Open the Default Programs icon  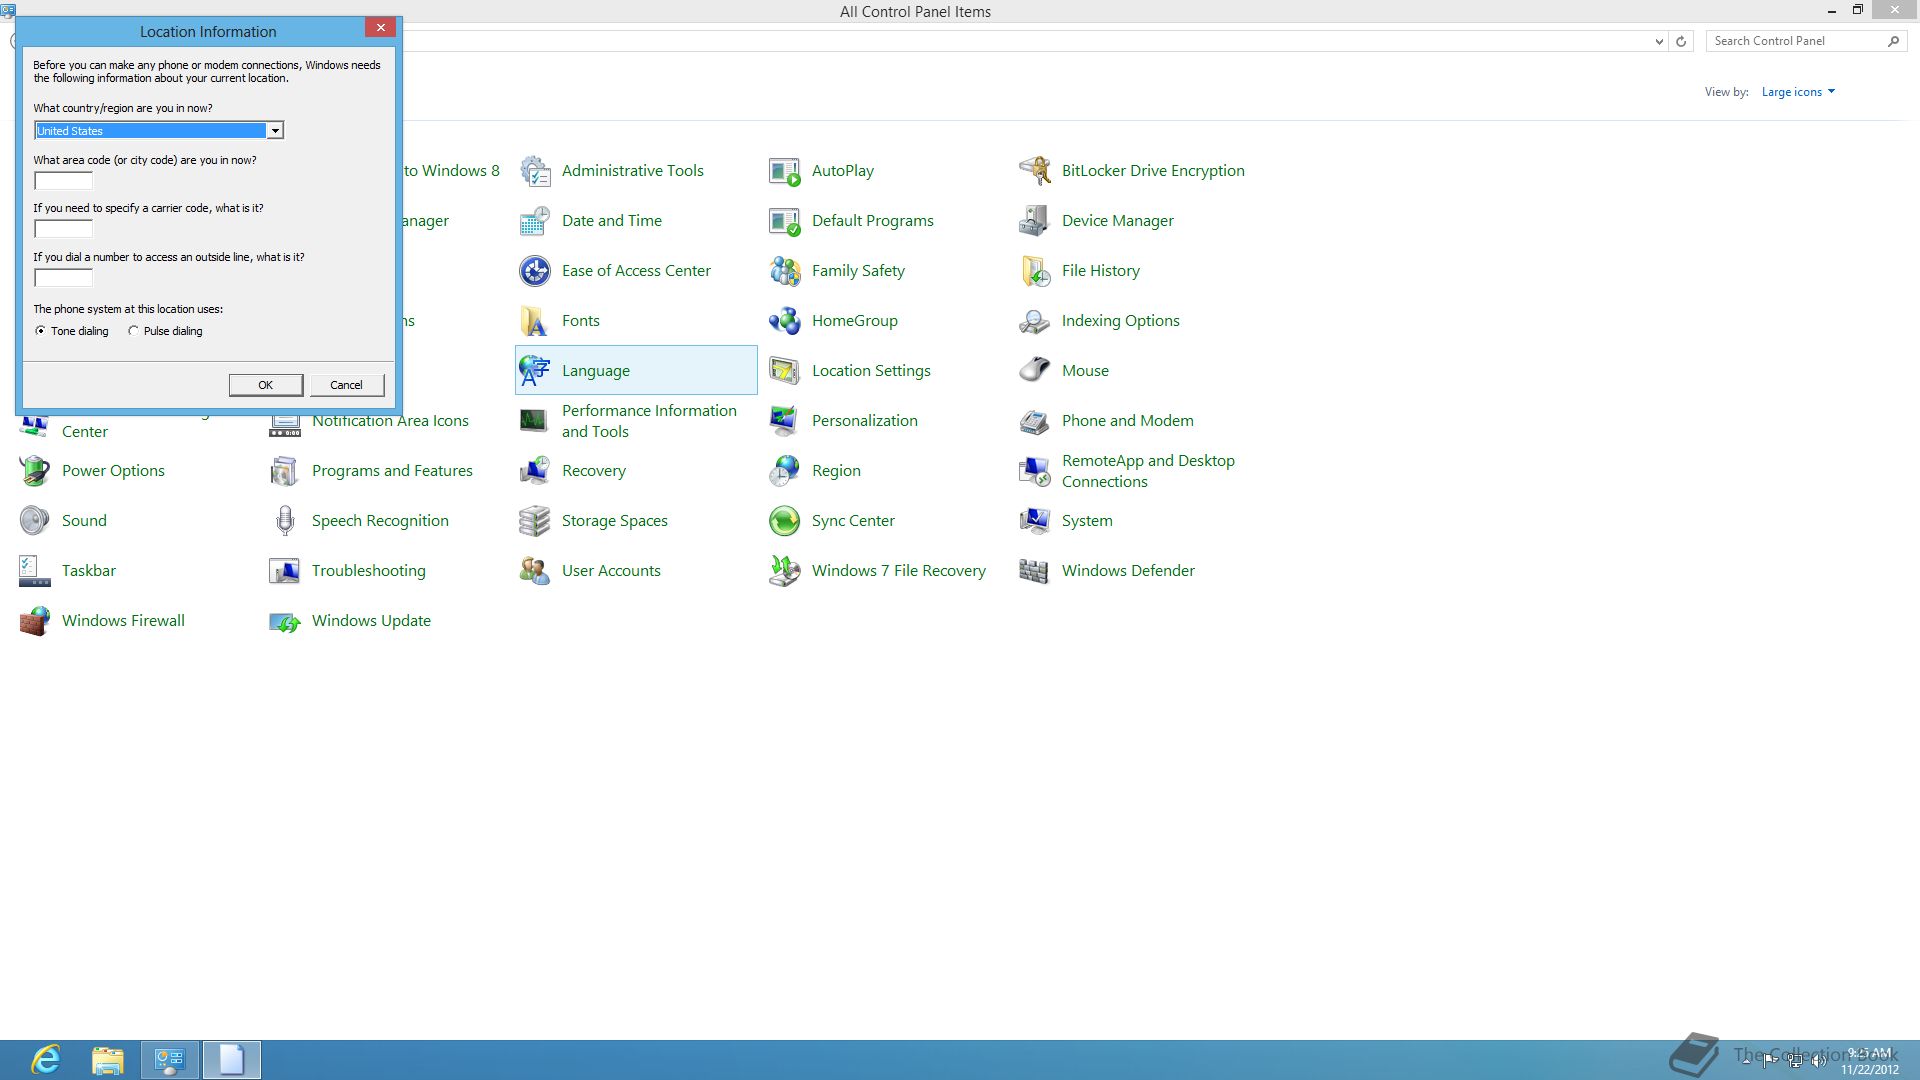point(785,221)
